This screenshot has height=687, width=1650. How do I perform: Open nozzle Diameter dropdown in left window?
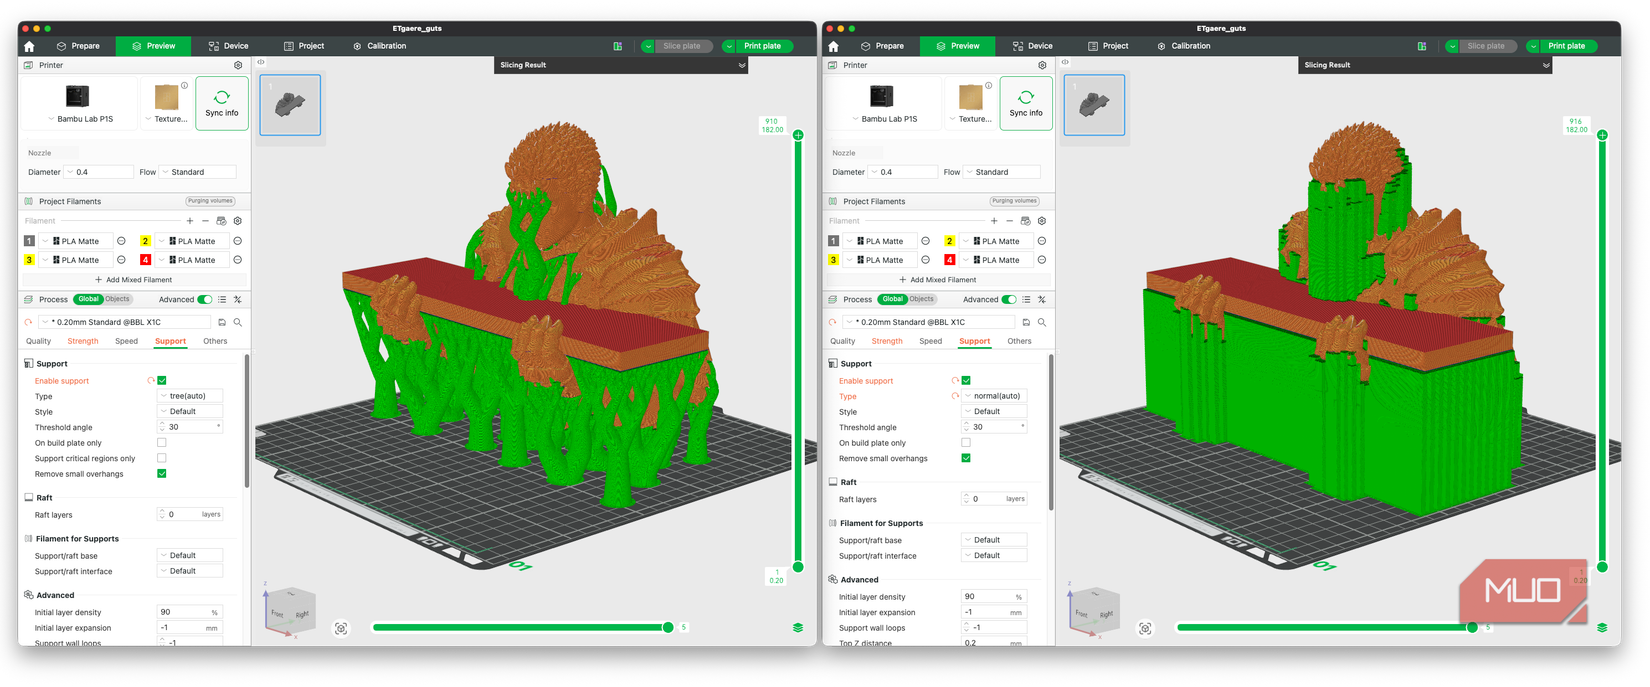coord(99,172)
